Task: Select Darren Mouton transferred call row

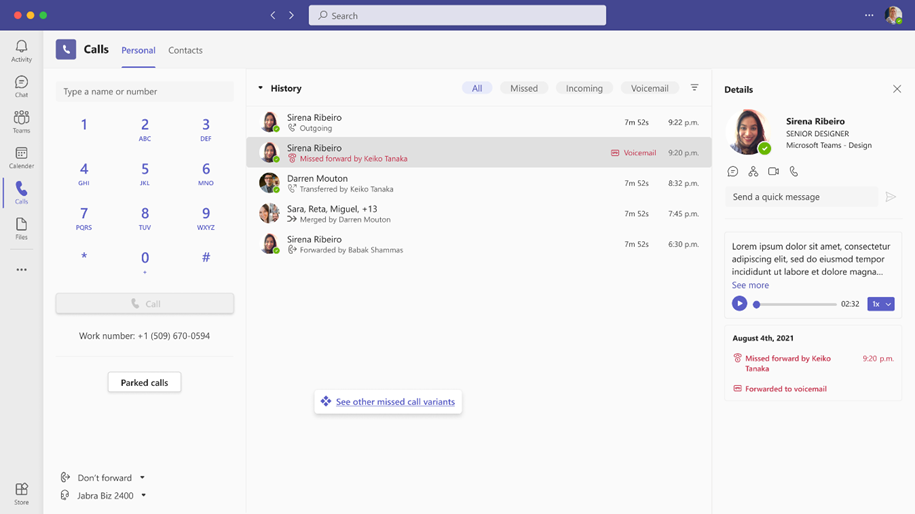Action: coord(479,183)
